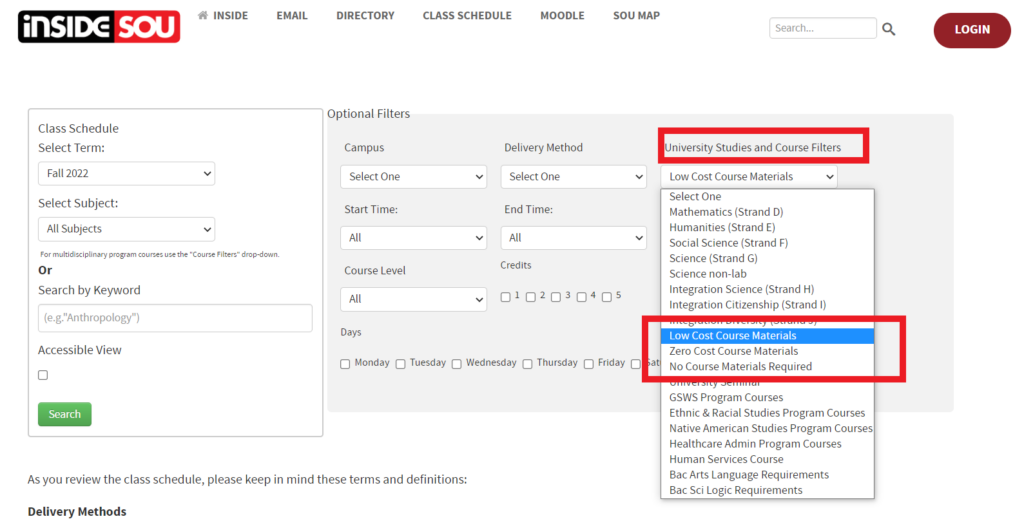This screenshot has width=1024, height=528.
Task: Expand the Campus dropdown
Action: pyautogui.click(x=413, y=177)
